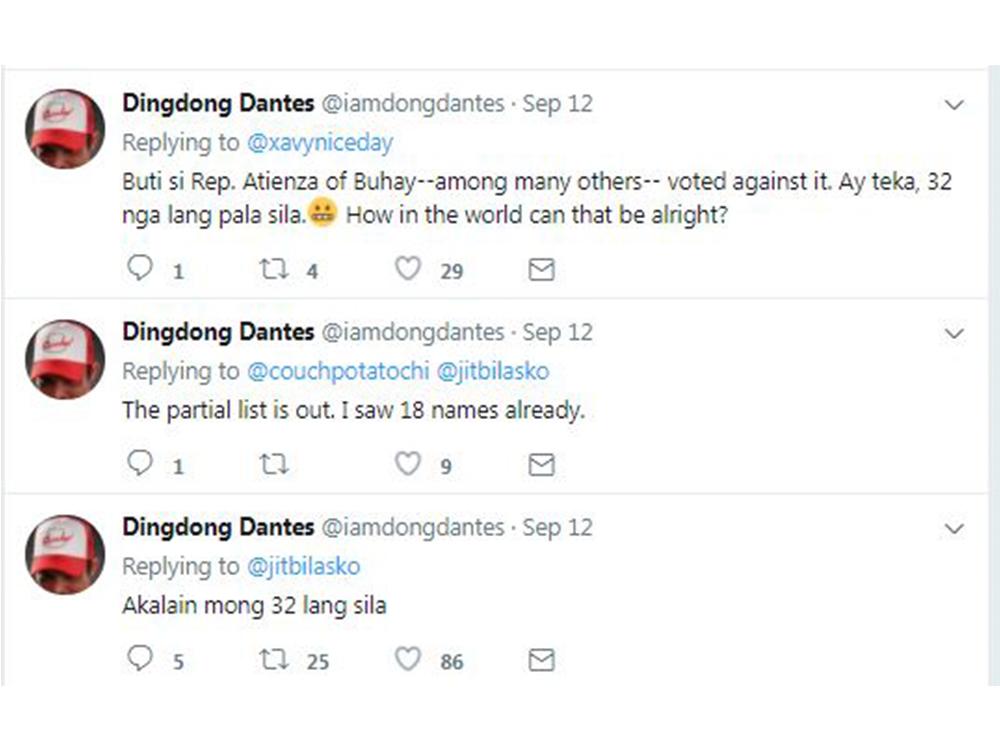
Task: Send Rep. Atienza tweet via direct message
Action: point(541,269)
